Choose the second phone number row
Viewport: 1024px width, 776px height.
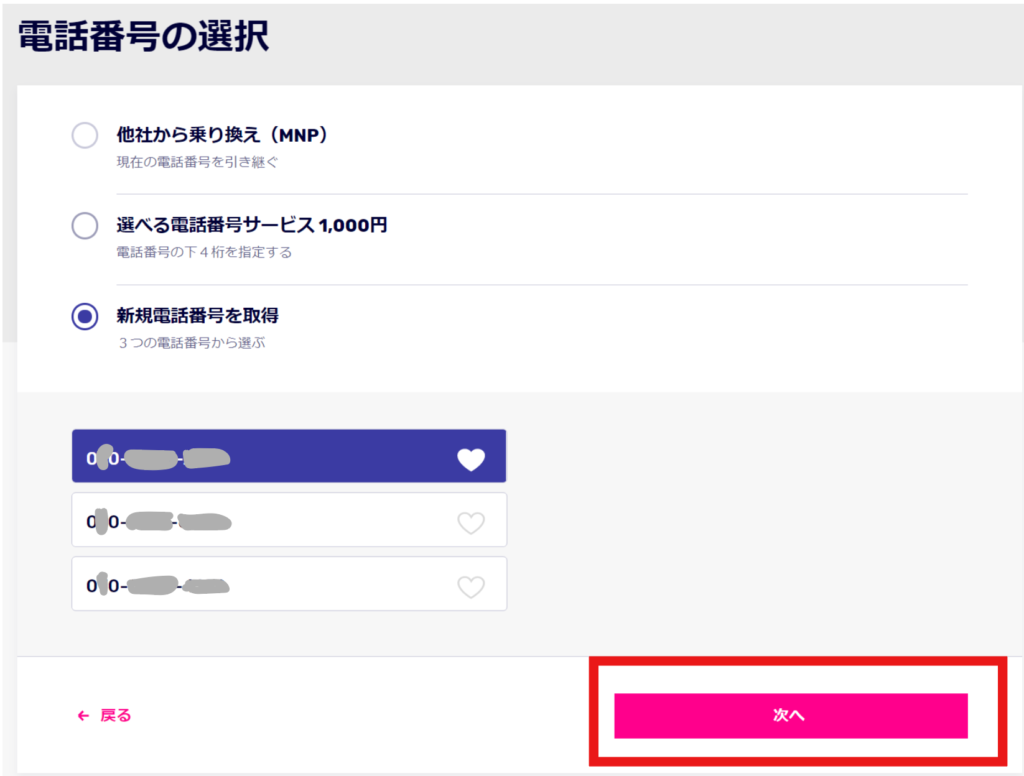(289, 520)
